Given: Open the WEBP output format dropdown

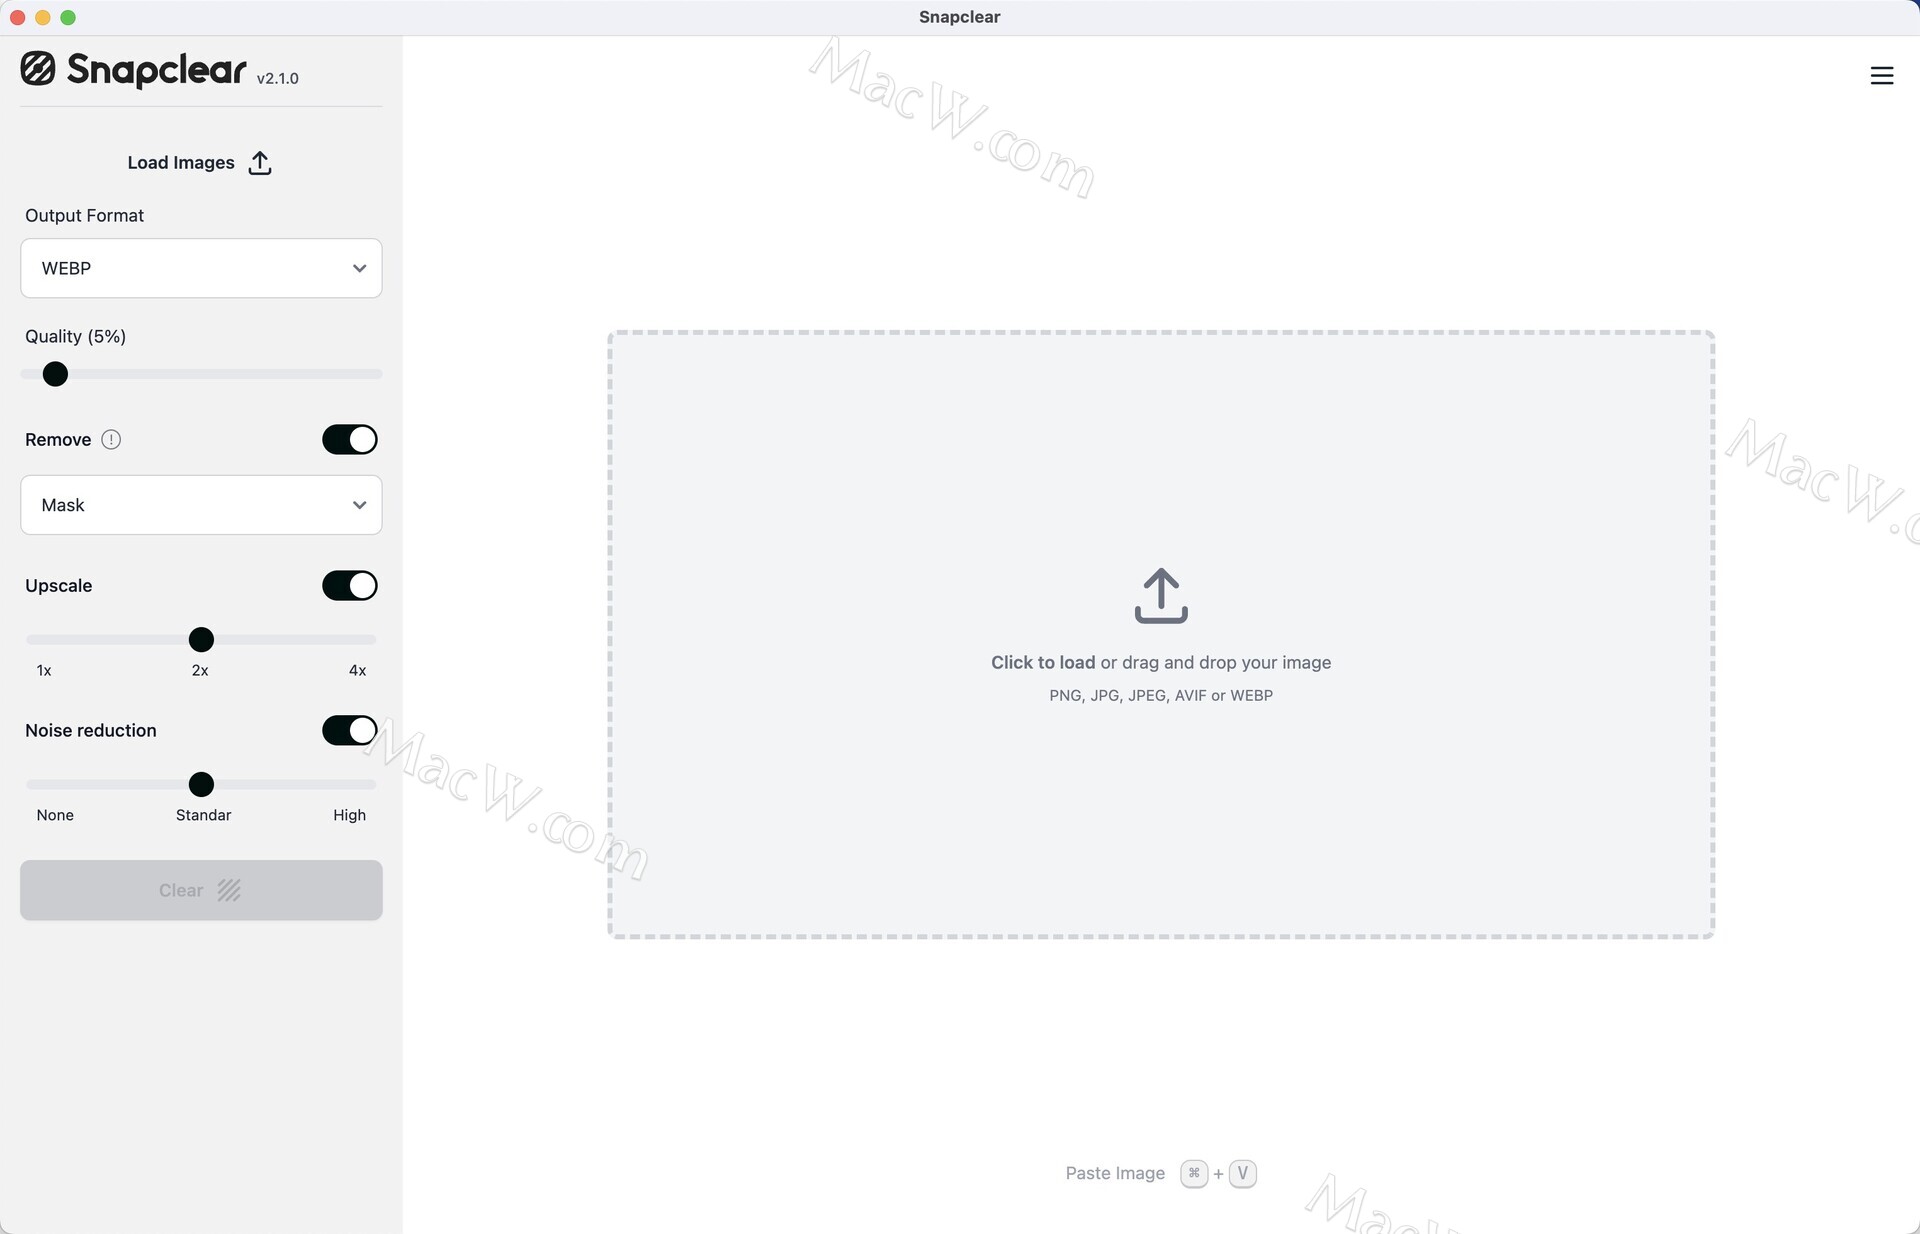Looking at the screenshot, I should coord(201,268).
